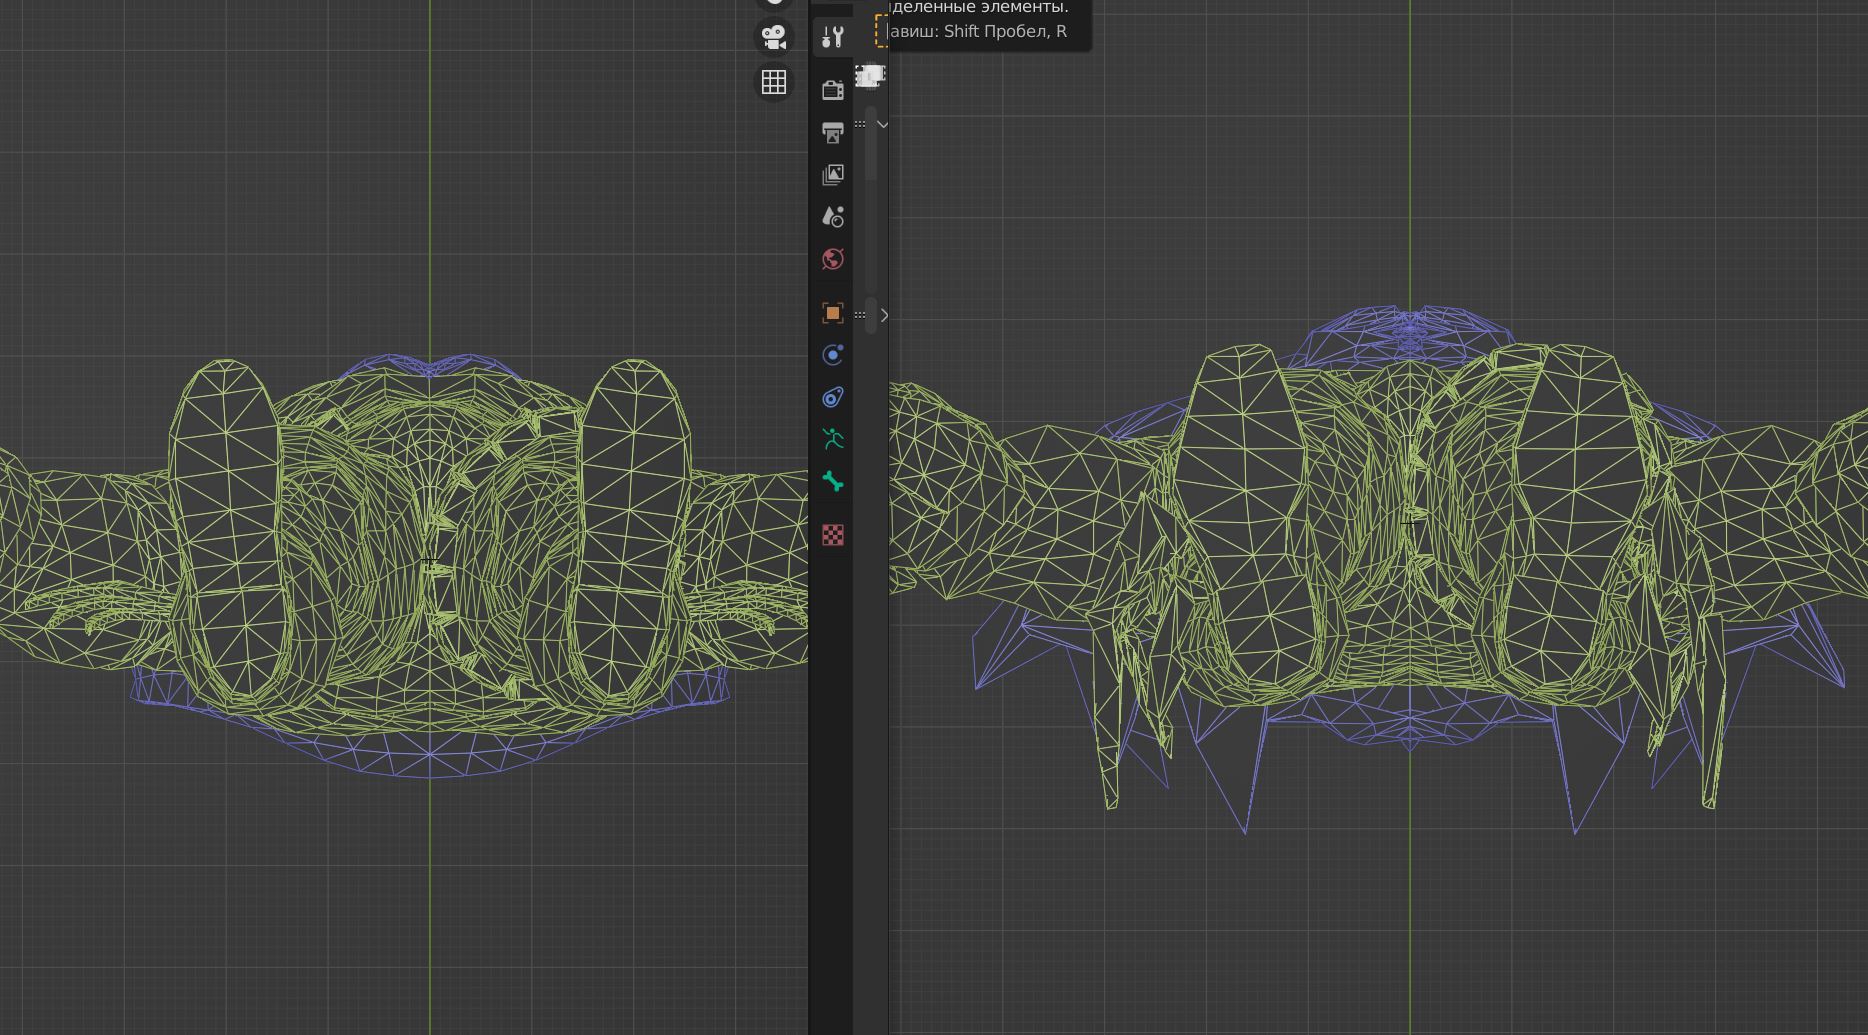Expand the panel with the right-pointing chevron
The width and height of the screenshot is (1868, 1035).
883,315
